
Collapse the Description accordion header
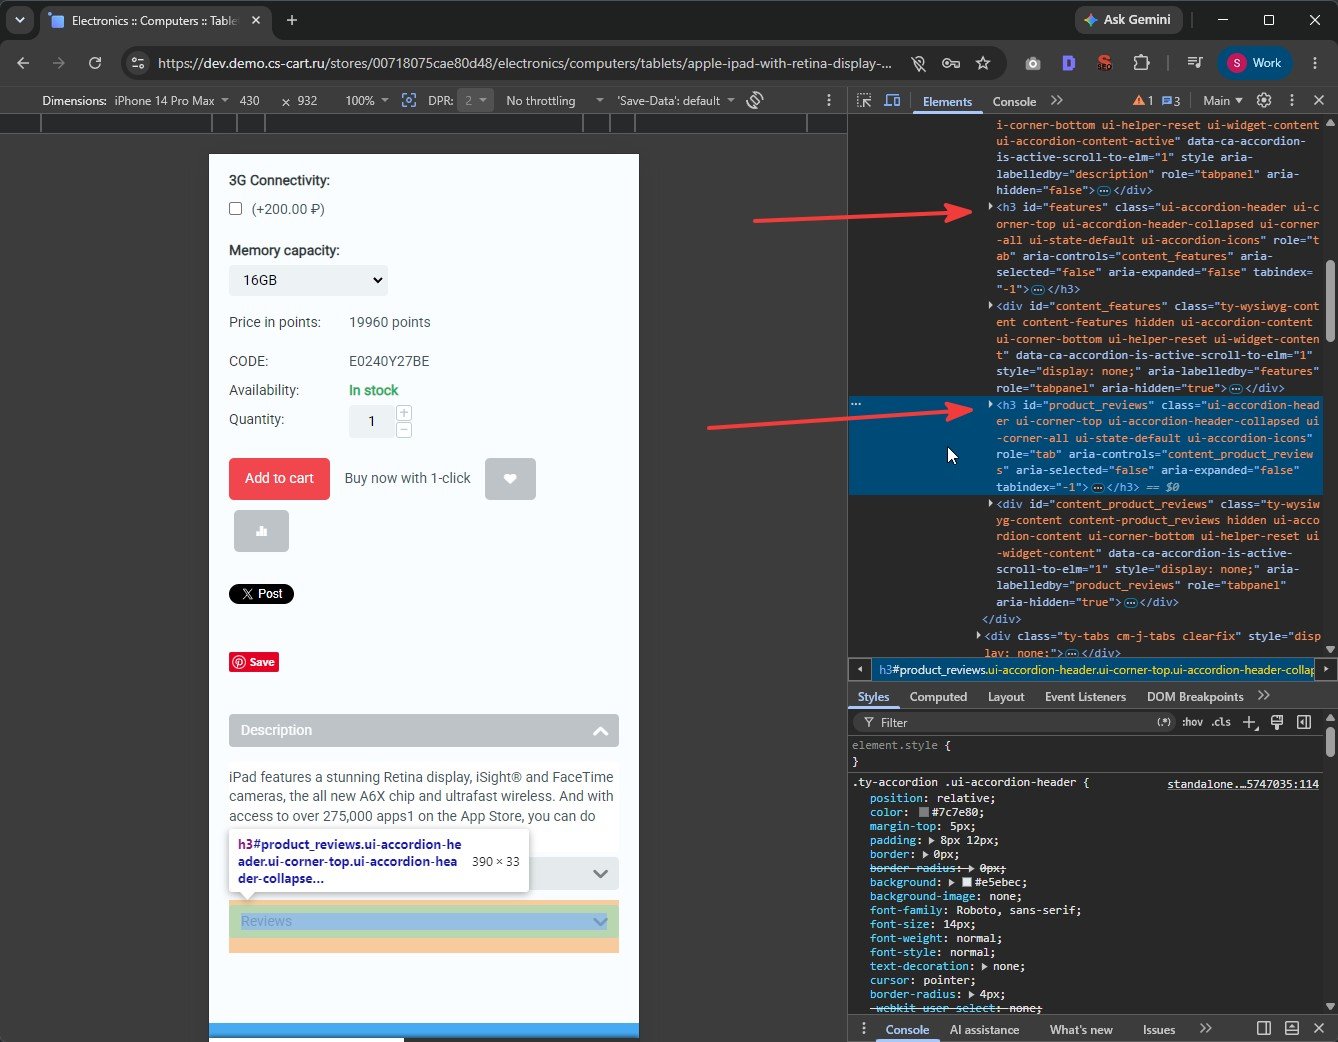(423, 731)
